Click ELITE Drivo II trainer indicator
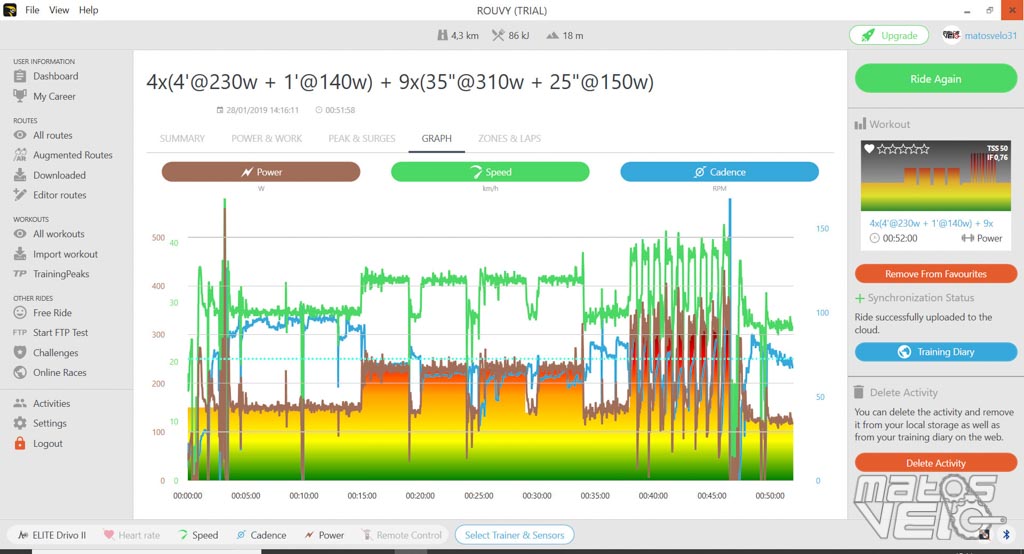This screenshot has height=554, width=1024. coord(52,535)
